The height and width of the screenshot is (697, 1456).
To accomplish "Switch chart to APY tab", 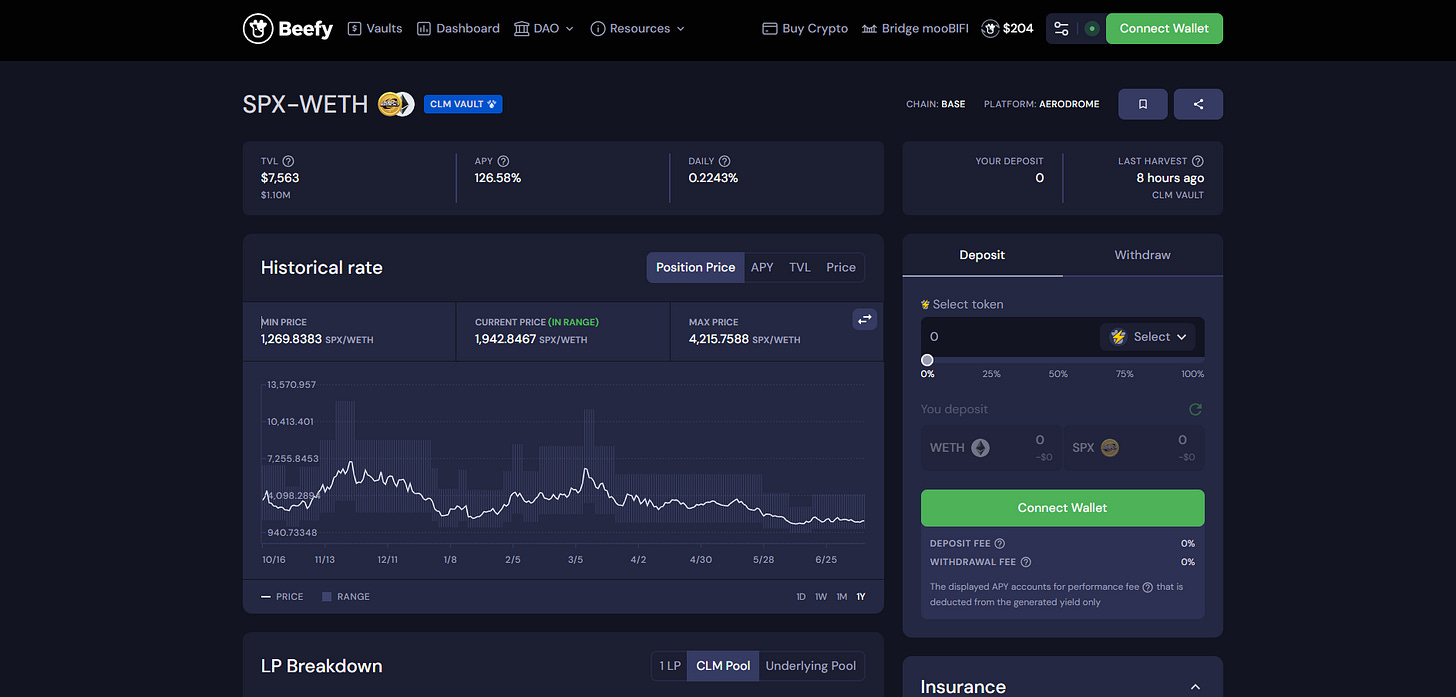I will pyautogui.click(x=762, y=267).
